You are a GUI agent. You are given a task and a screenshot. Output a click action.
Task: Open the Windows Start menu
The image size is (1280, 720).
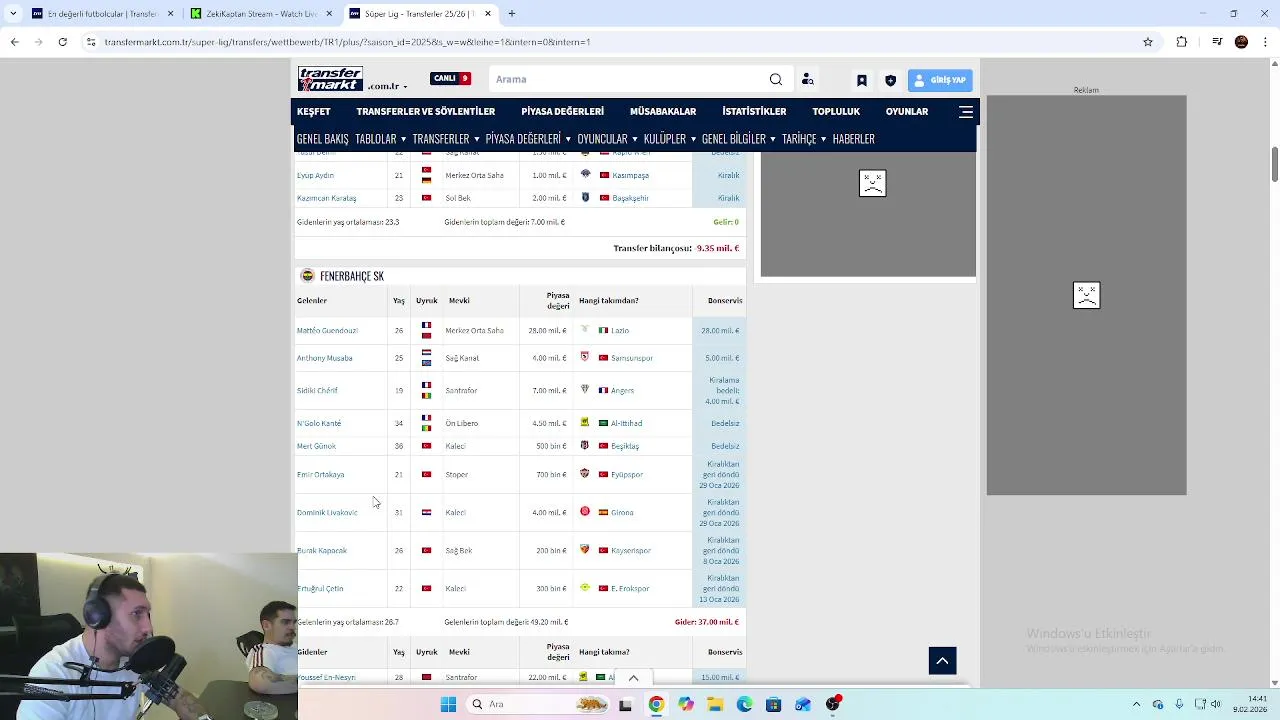448,704
